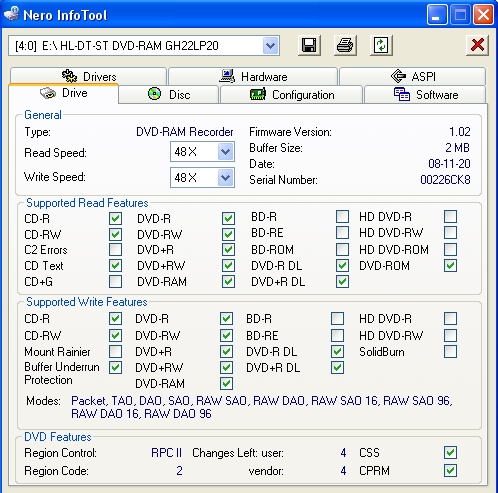Toggle Buffer Underrun Protection checkbox

[x=115, y=367]
